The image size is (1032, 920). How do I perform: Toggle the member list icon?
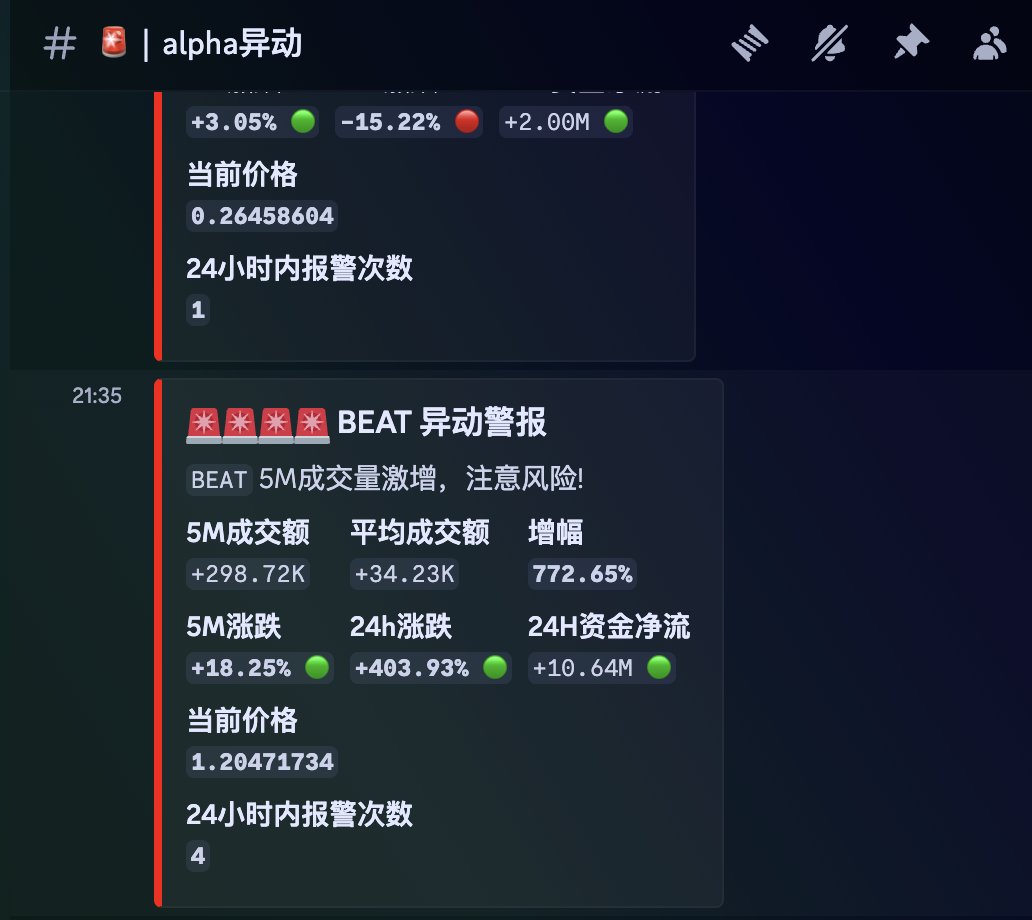pyautogui.click(x=990, y=44)
